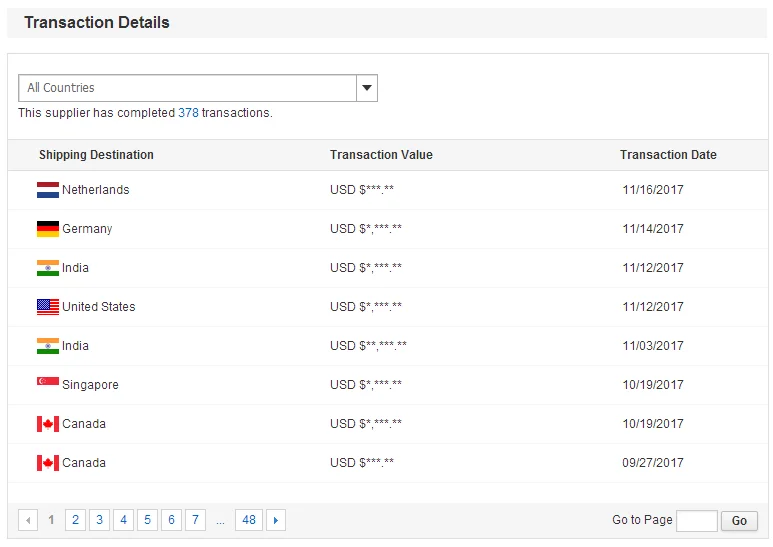Screen dimensions: 773x547
Task: Click the Netherlands flag icon
Action: 48,190
